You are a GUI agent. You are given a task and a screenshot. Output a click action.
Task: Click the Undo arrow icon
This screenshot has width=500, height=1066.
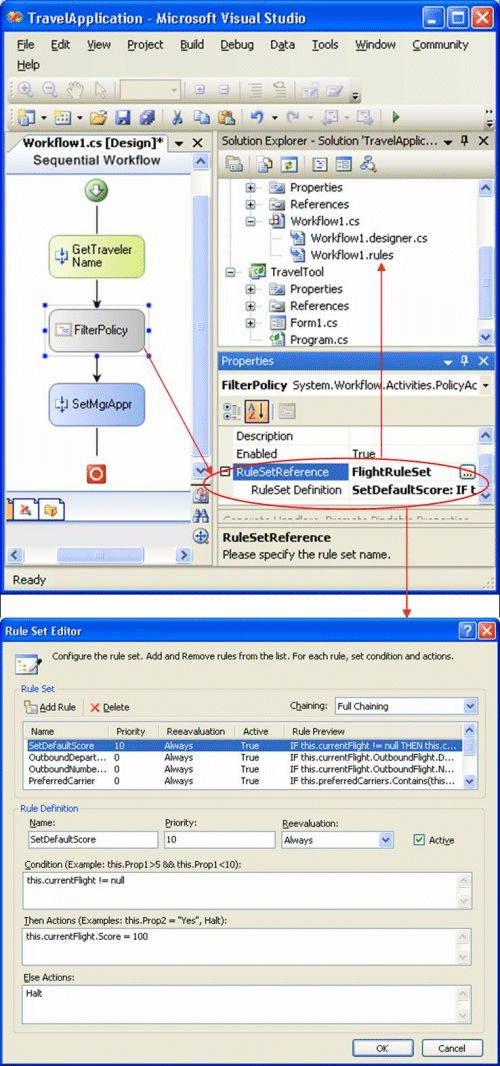pyautogui.click(x=256, y=118)
